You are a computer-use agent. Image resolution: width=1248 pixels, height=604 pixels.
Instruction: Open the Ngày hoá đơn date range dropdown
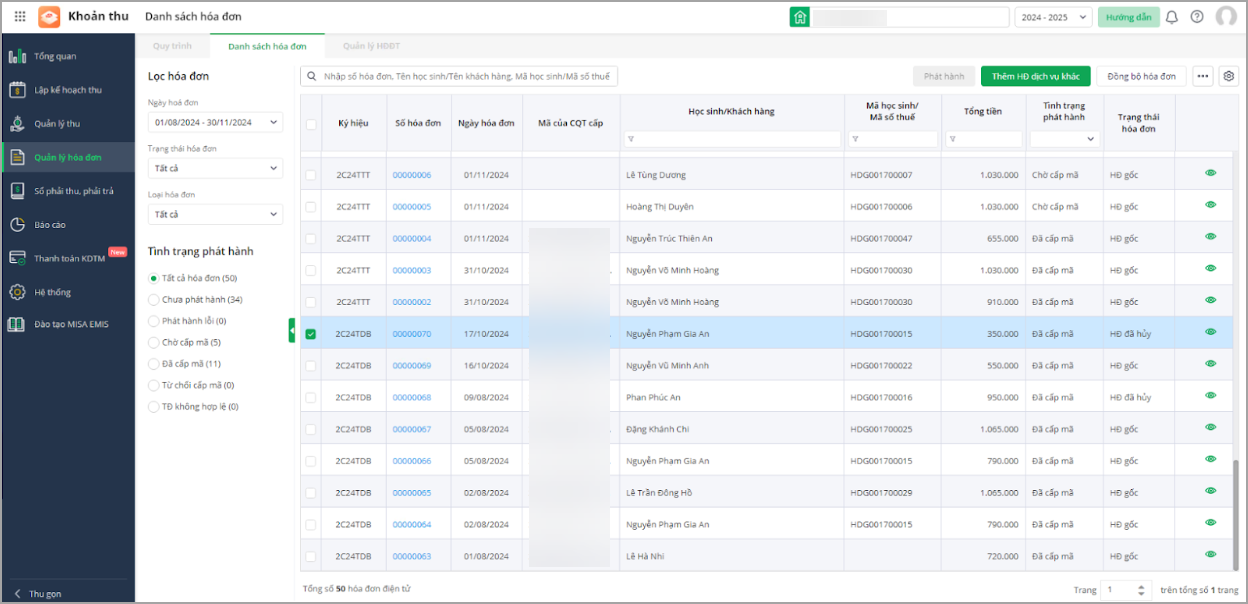pyautogui.click(x=215, y=122)
